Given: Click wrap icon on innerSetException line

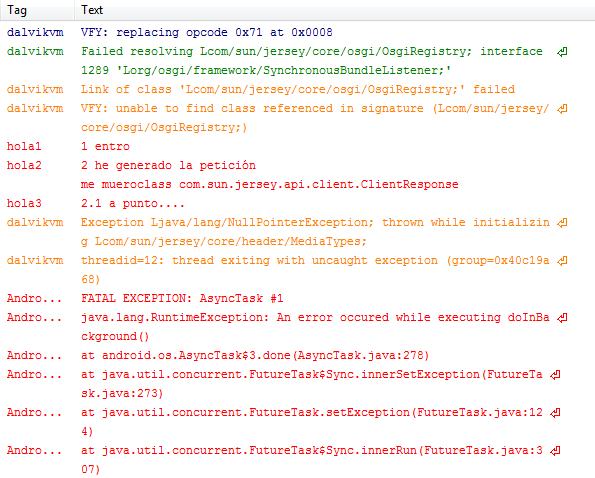Looking at the screenshot, I should coord(555,375).
